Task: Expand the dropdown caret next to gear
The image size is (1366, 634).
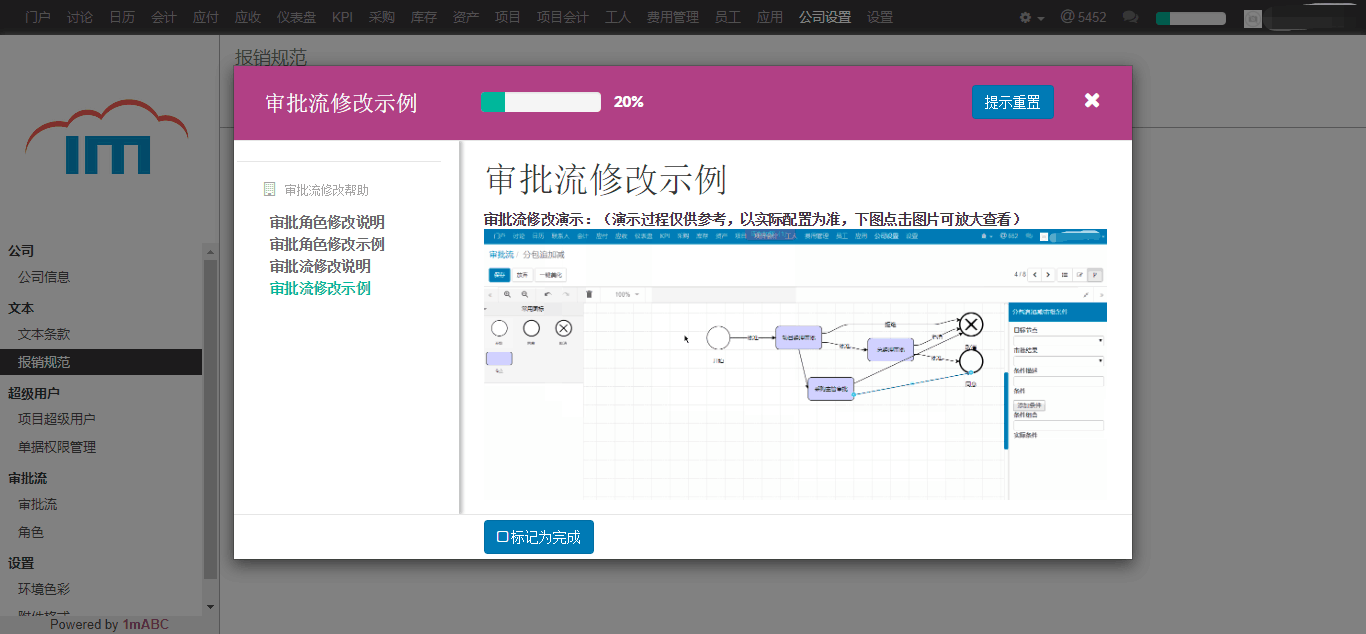Action: [1041, 19]
